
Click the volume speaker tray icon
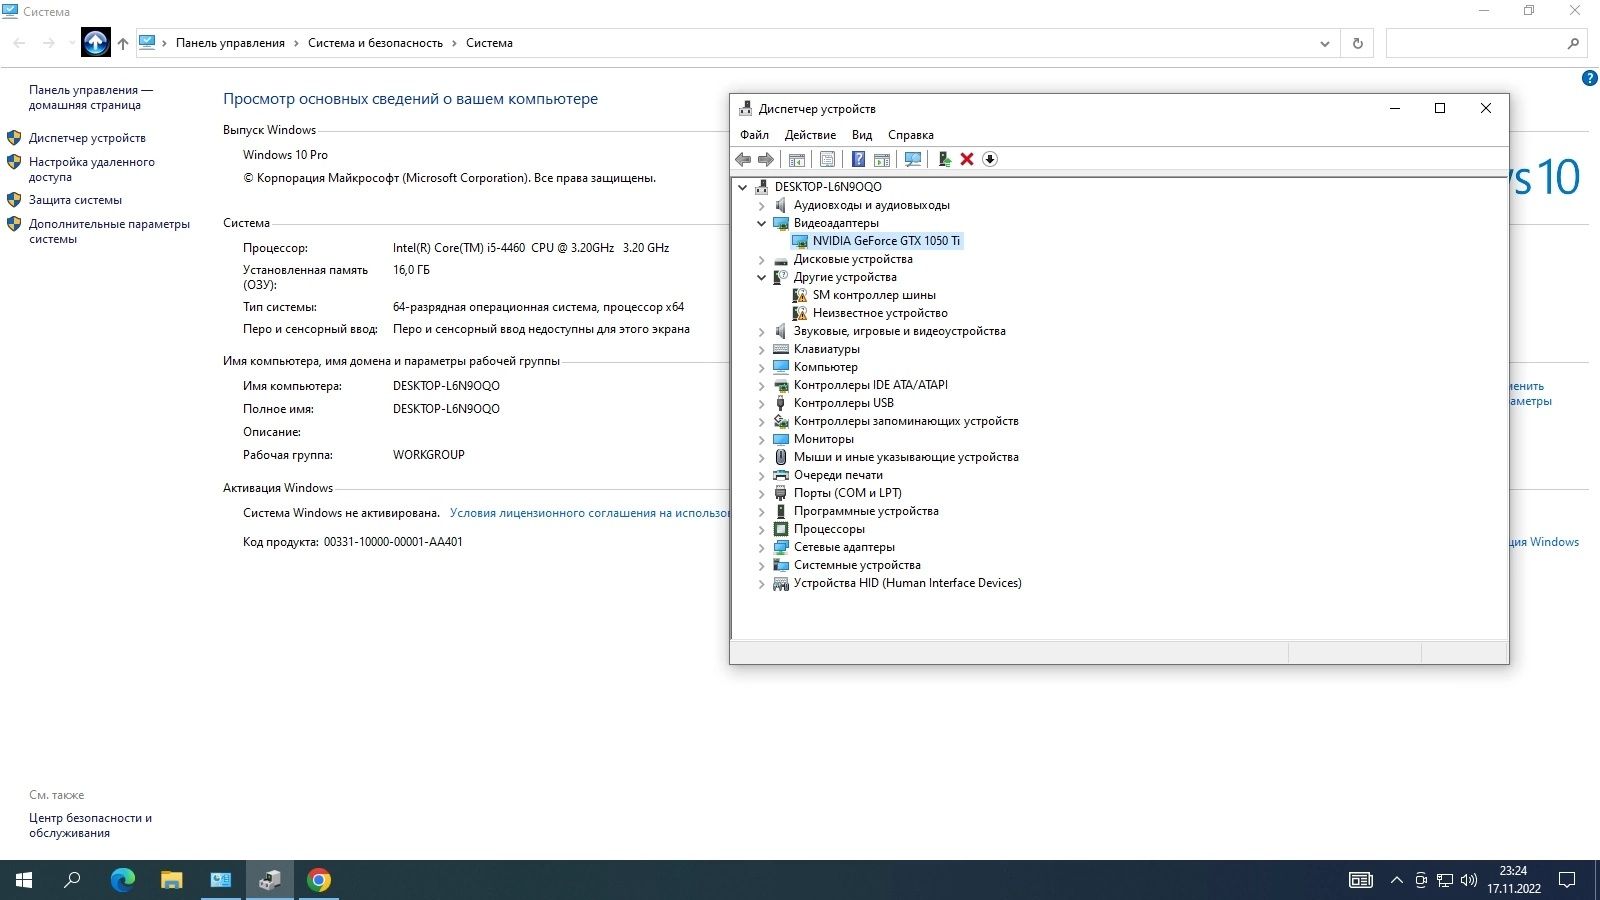[1469, 880]
